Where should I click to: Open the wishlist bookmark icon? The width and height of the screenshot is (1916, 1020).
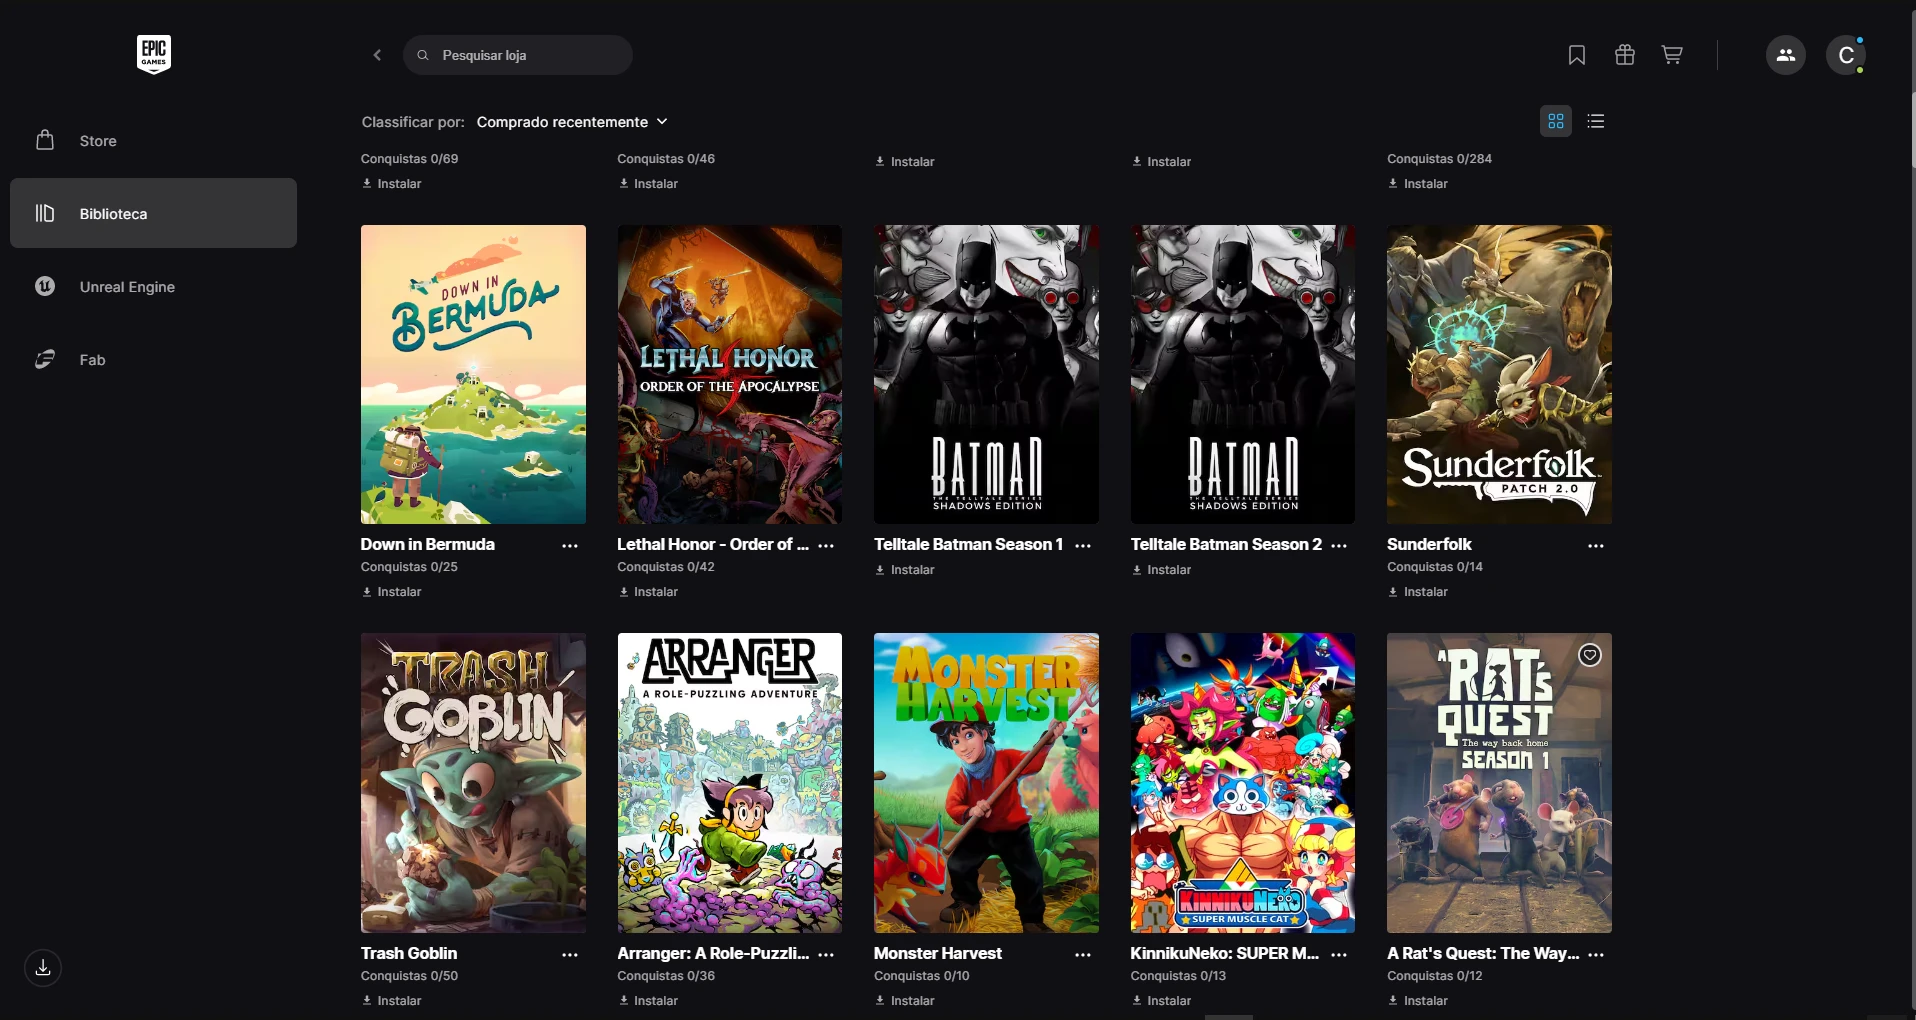tap(1577, 55)
